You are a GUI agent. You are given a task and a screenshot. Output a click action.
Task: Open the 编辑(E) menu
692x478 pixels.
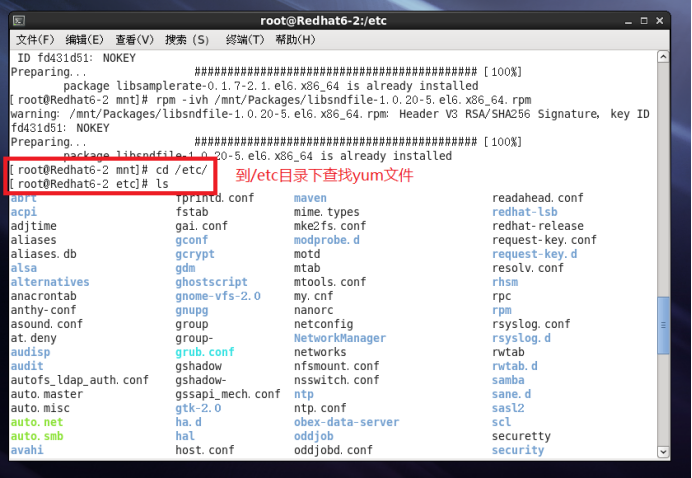pos(84,40)
